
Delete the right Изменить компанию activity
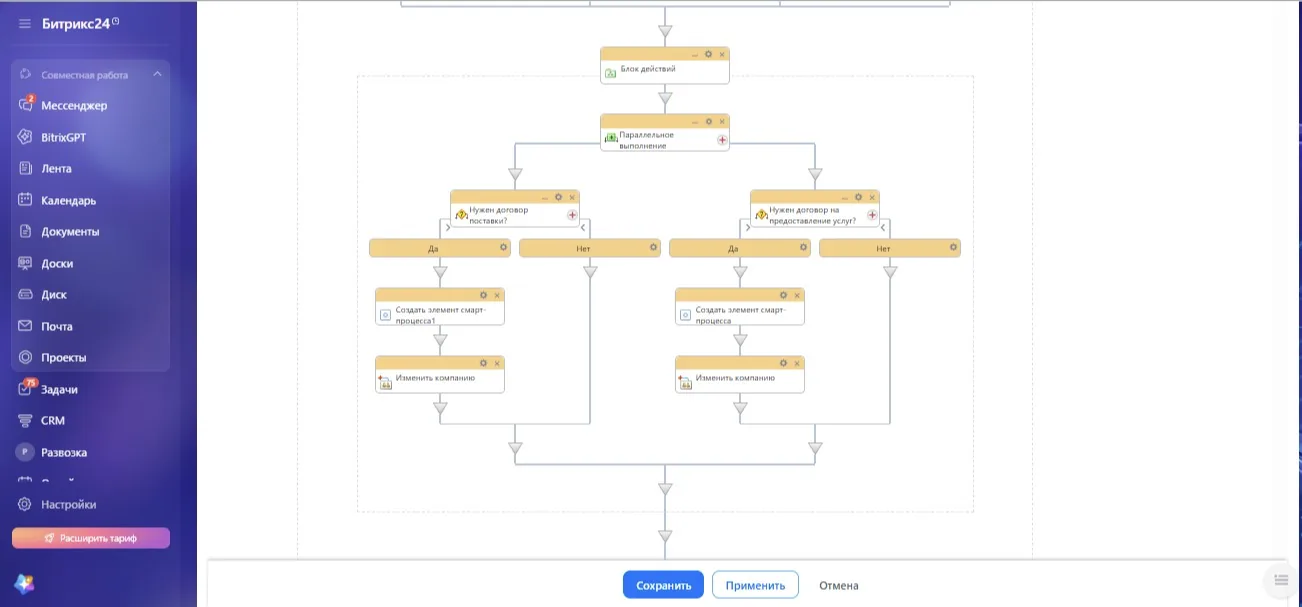pyautogui.click(x=797, y=363)
